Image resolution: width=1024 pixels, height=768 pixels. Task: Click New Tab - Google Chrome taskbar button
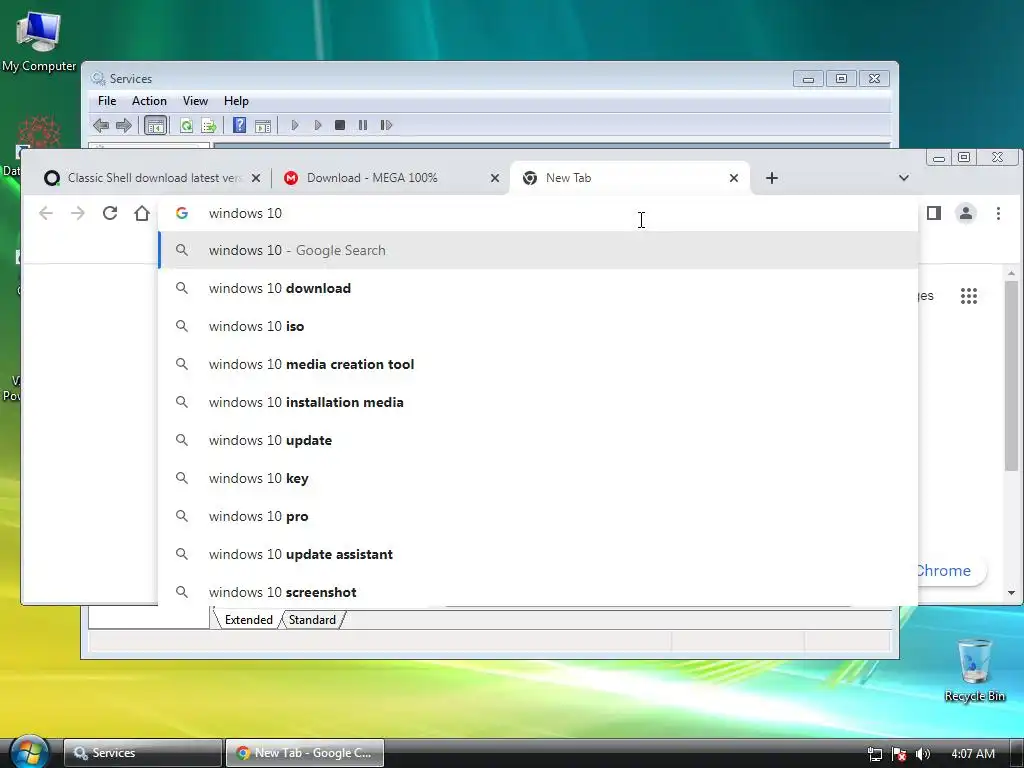tap(304, 753)
